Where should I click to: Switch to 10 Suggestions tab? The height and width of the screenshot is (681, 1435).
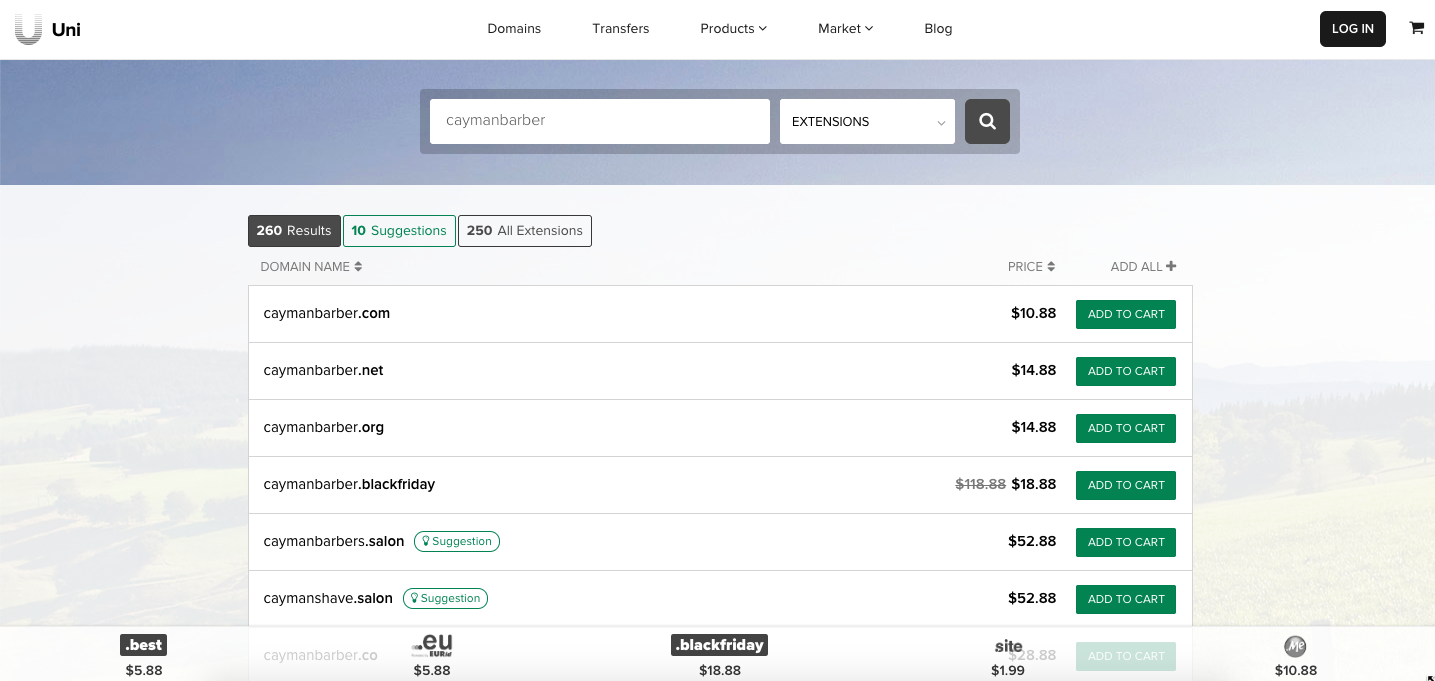399,230
